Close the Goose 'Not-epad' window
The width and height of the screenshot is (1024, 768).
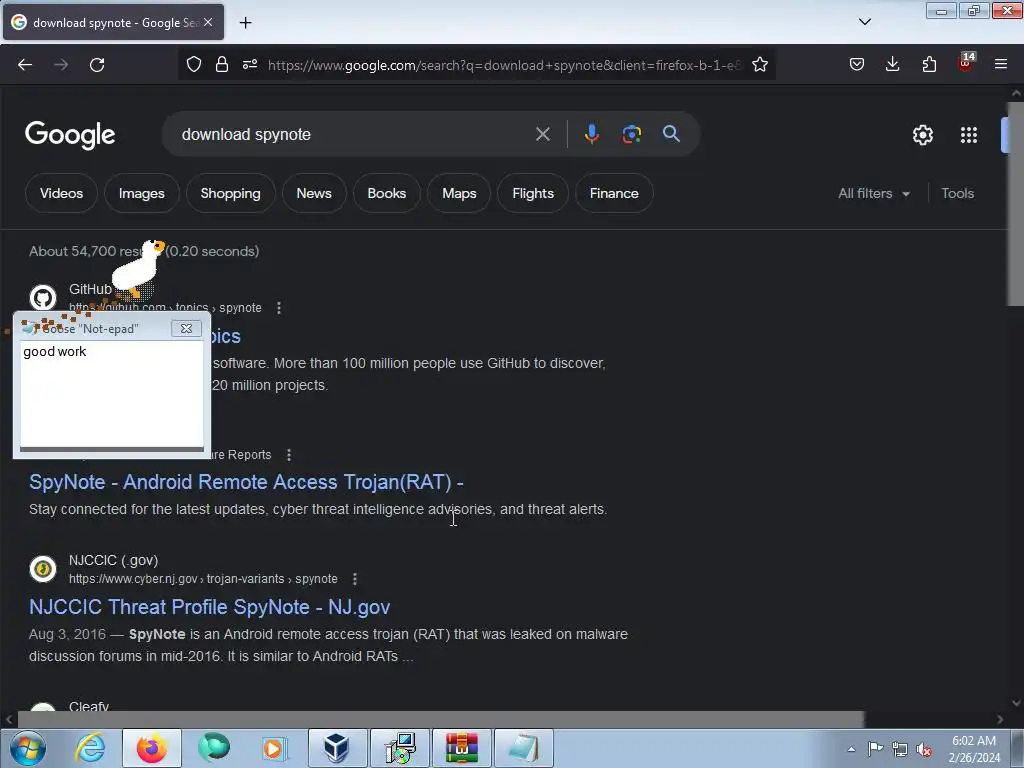[x=186, y=328]
